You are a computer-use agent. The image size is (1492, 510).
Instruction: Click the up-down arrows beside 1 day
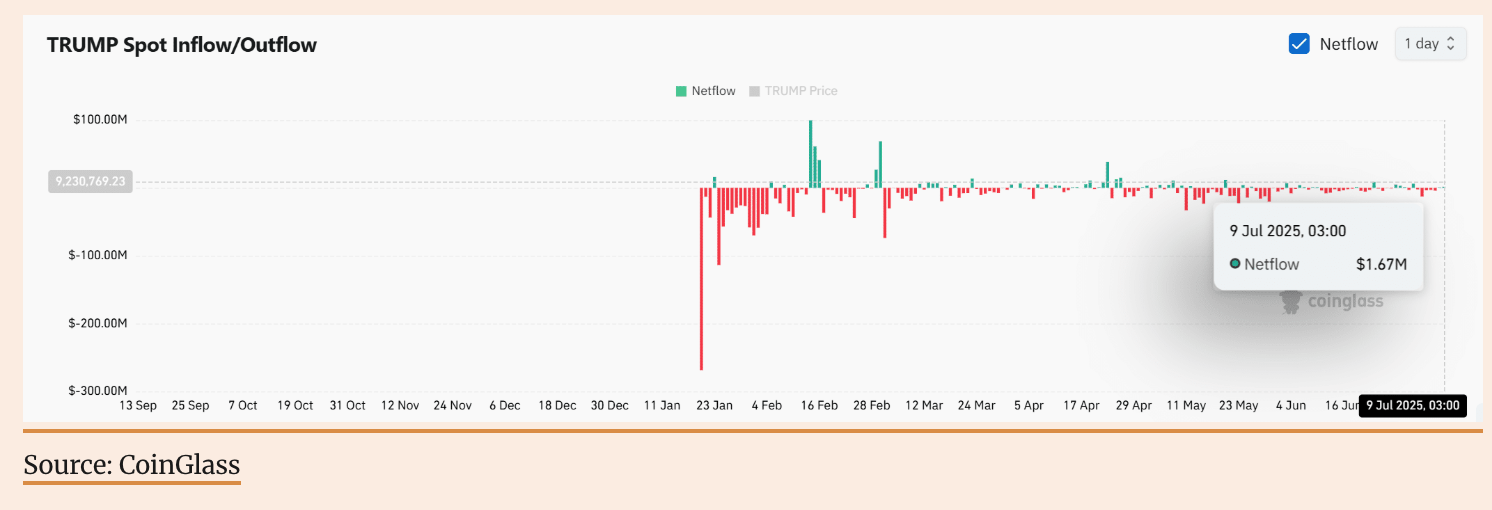(1452, 44)
